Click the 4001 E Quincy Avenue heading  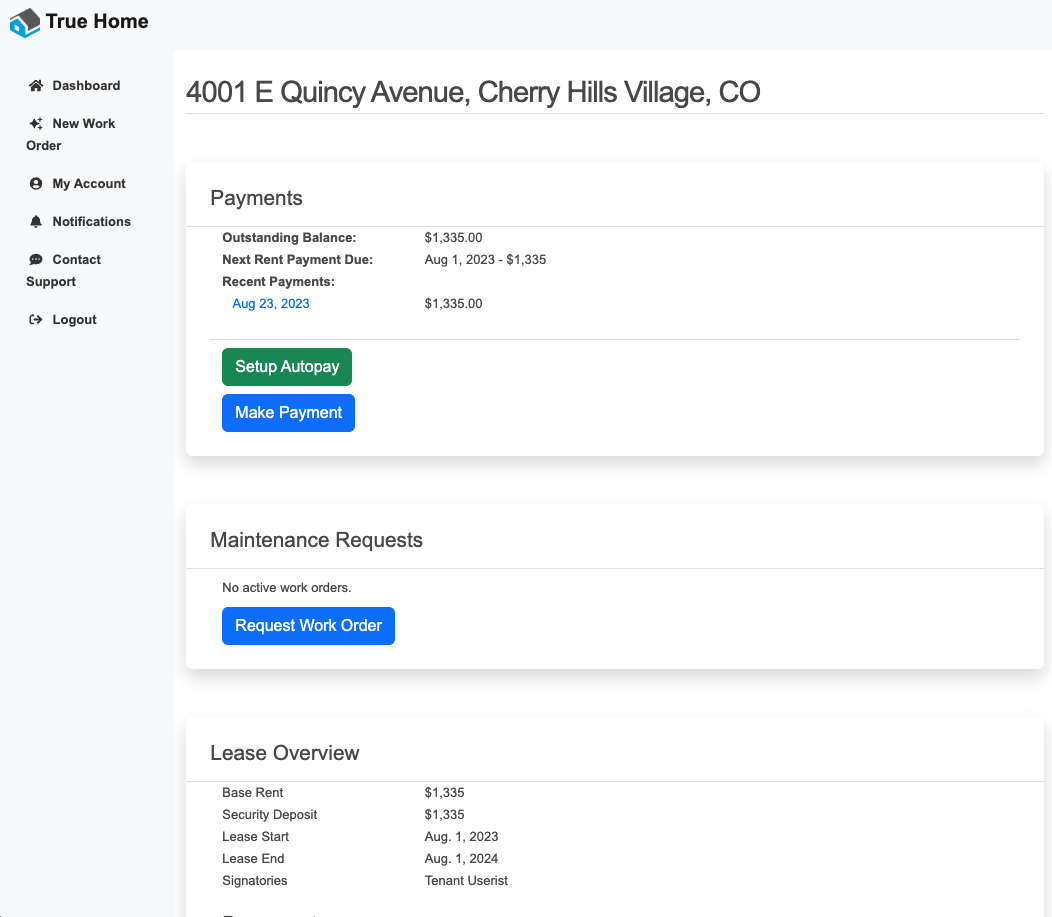(x=473, y=93)
